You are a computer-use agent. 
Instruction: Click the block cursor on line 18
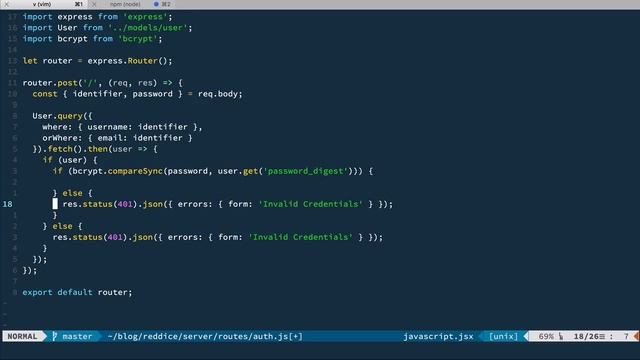[55, 204]
